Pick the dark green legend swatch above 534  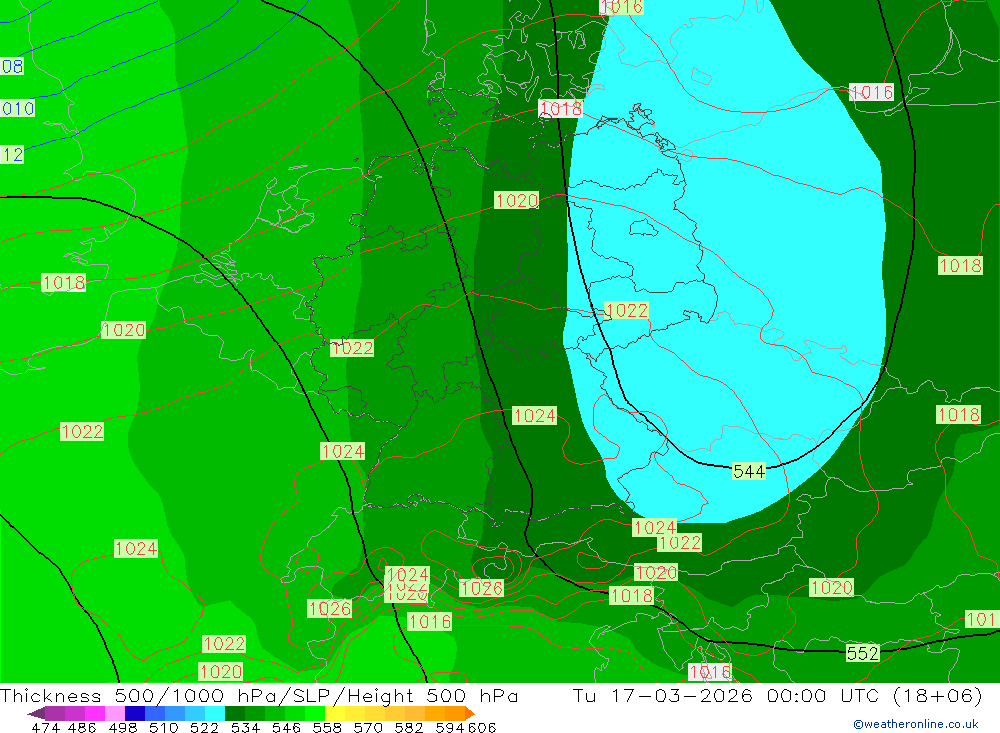coord(235,713)
